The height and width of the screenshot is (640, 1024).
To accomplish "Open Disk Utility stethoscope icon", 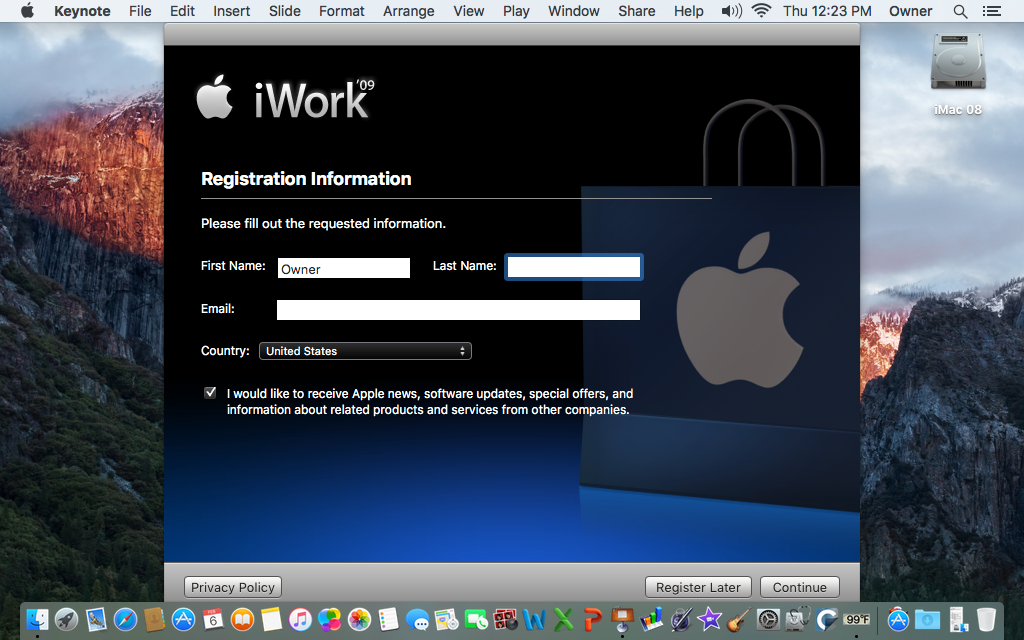I will [x=797, y=619].
